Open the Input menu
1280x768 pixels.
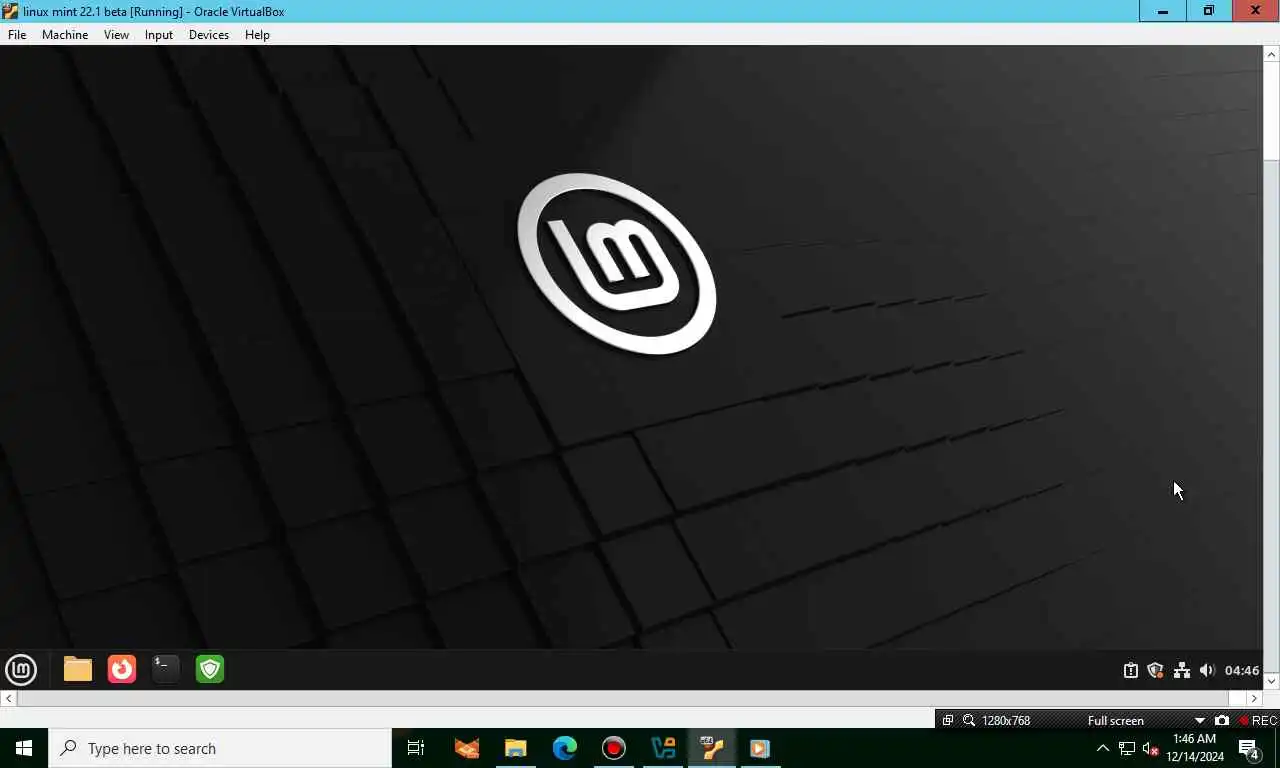point(159,34)
